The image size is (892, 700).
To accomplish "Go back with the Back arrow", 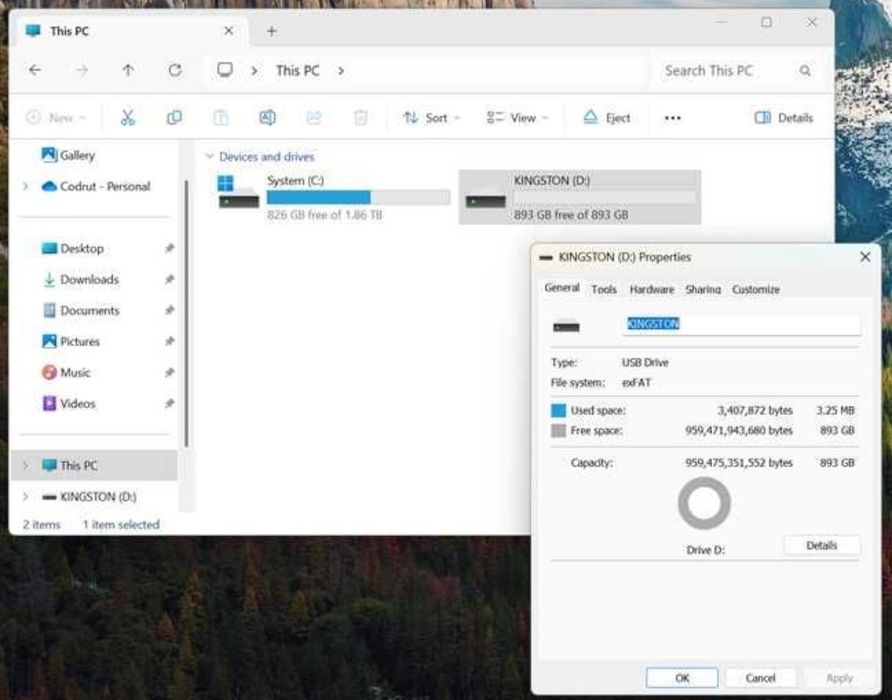I will [35, 71].
